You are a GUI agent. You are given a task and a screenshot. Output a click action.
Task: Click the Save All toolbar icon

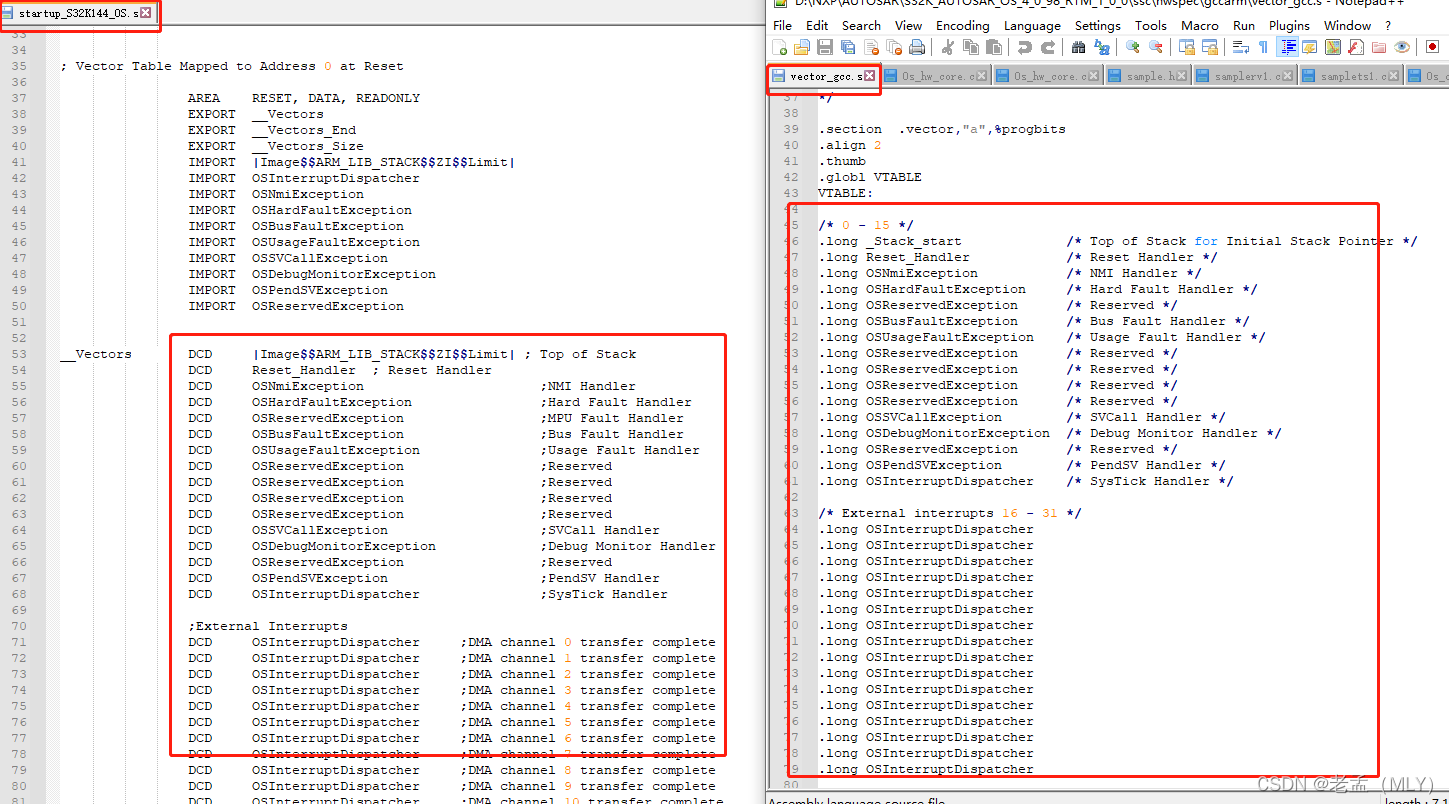pyautogui.click(x=848, y=47)
